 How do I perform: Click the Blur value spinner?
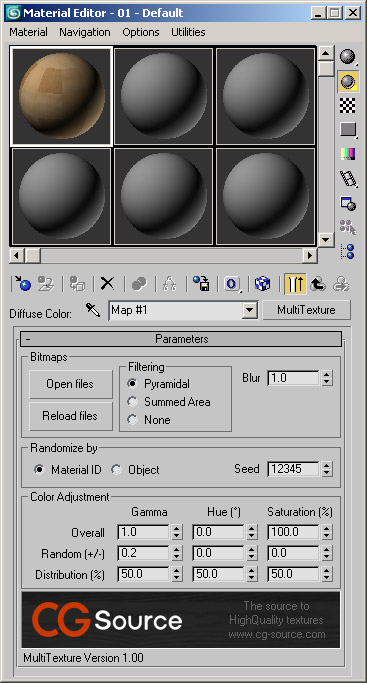tap(327, 378)
